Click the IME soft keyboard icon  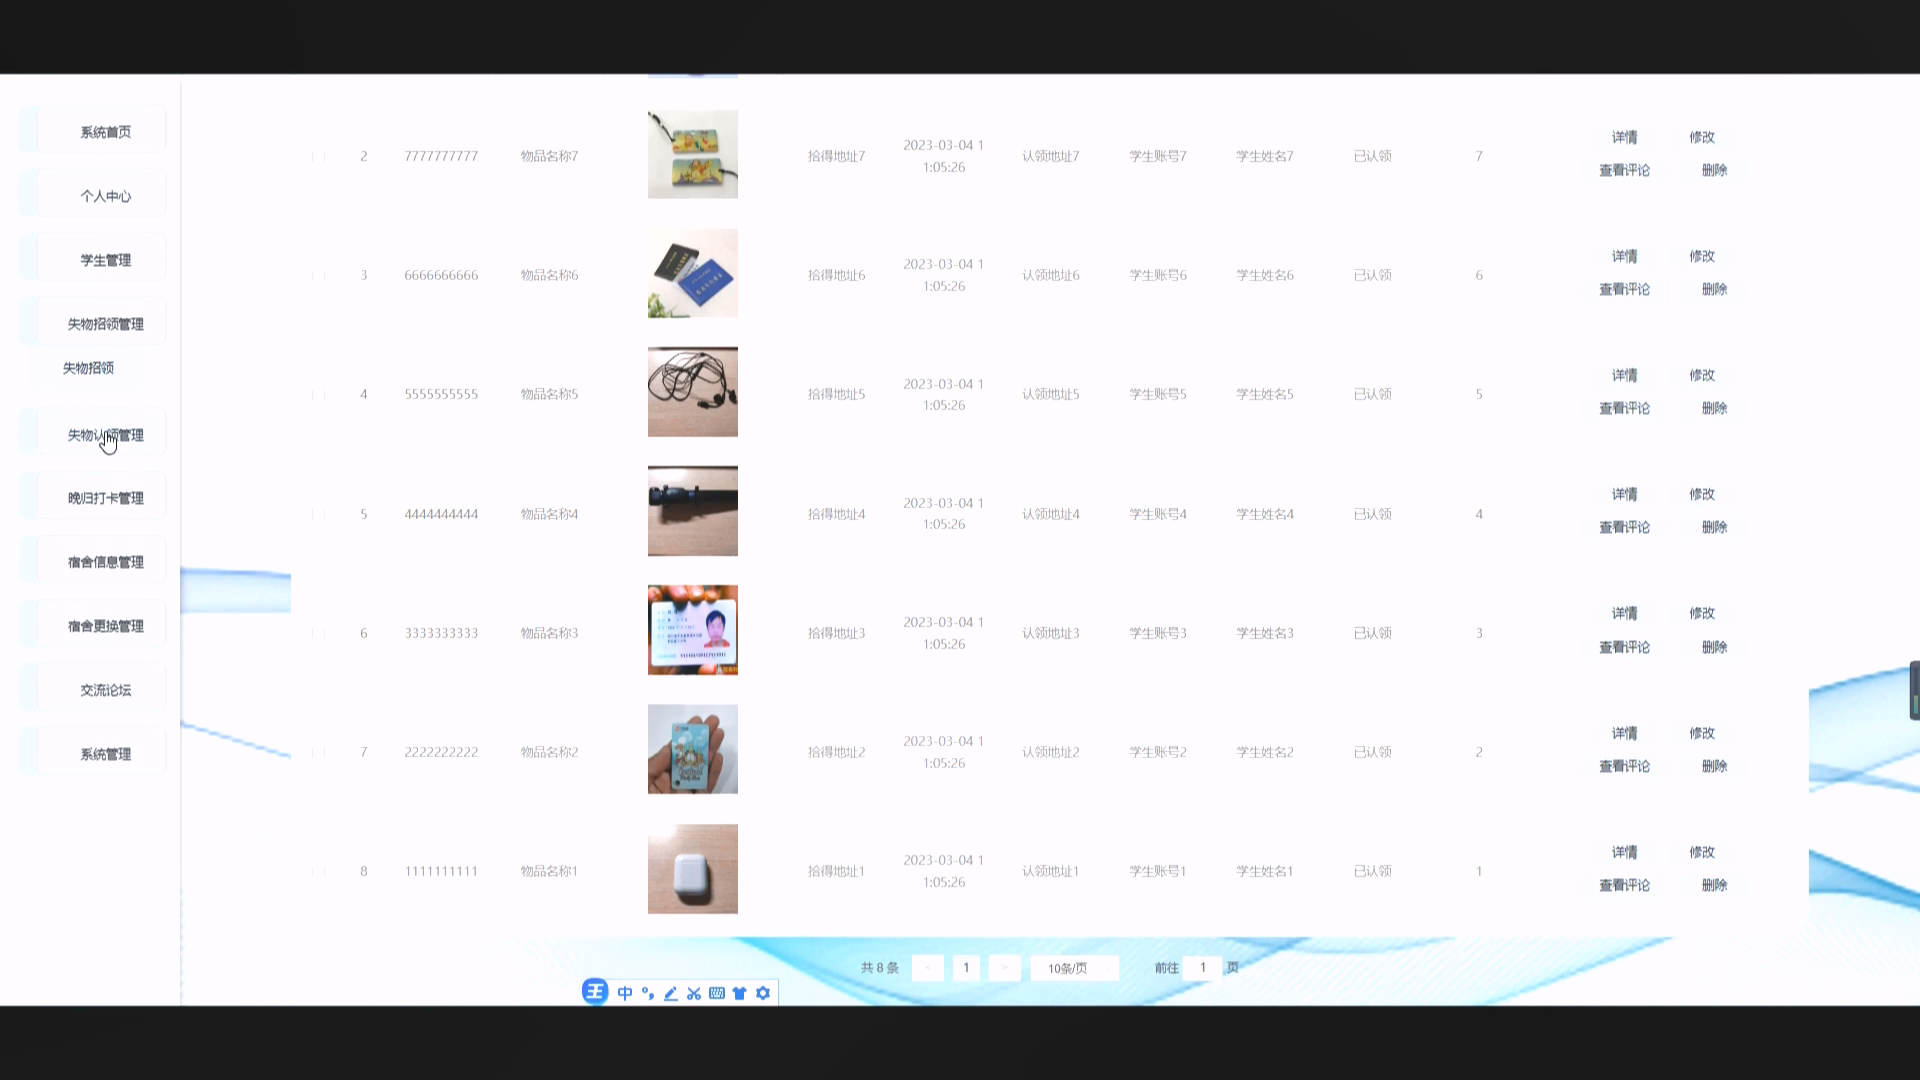(x=717, y=993)
